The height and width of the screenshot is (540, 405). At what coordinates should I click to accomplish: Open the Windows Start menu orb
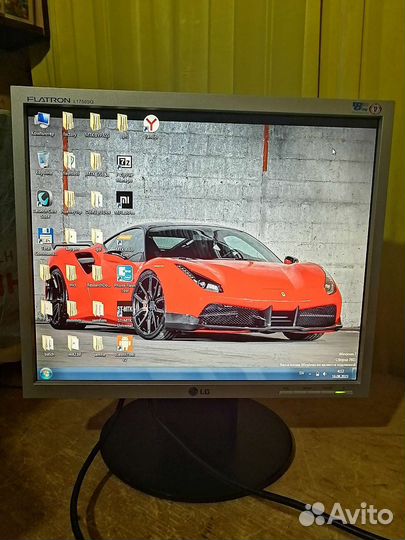click(x=45, y=373)
